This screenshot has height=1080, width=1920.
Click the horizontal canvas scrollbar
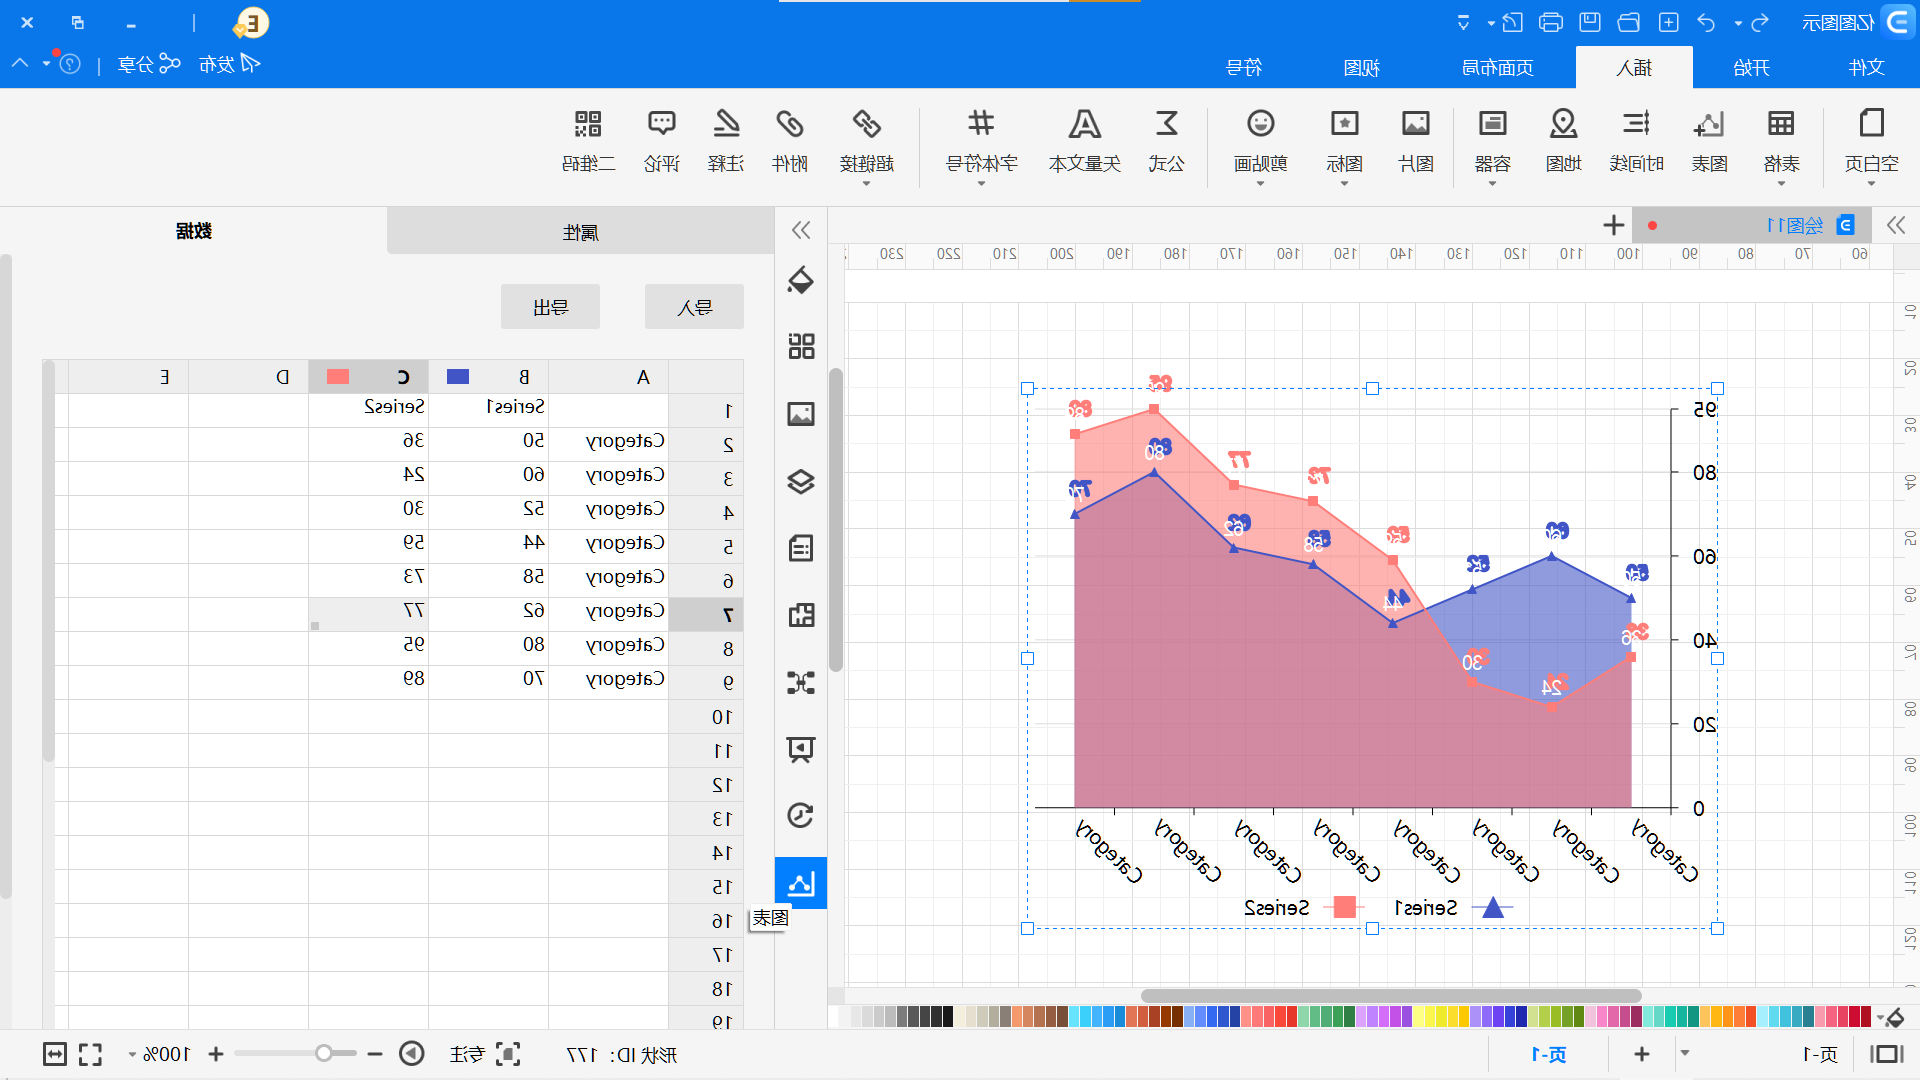[x=1391, y=996]
